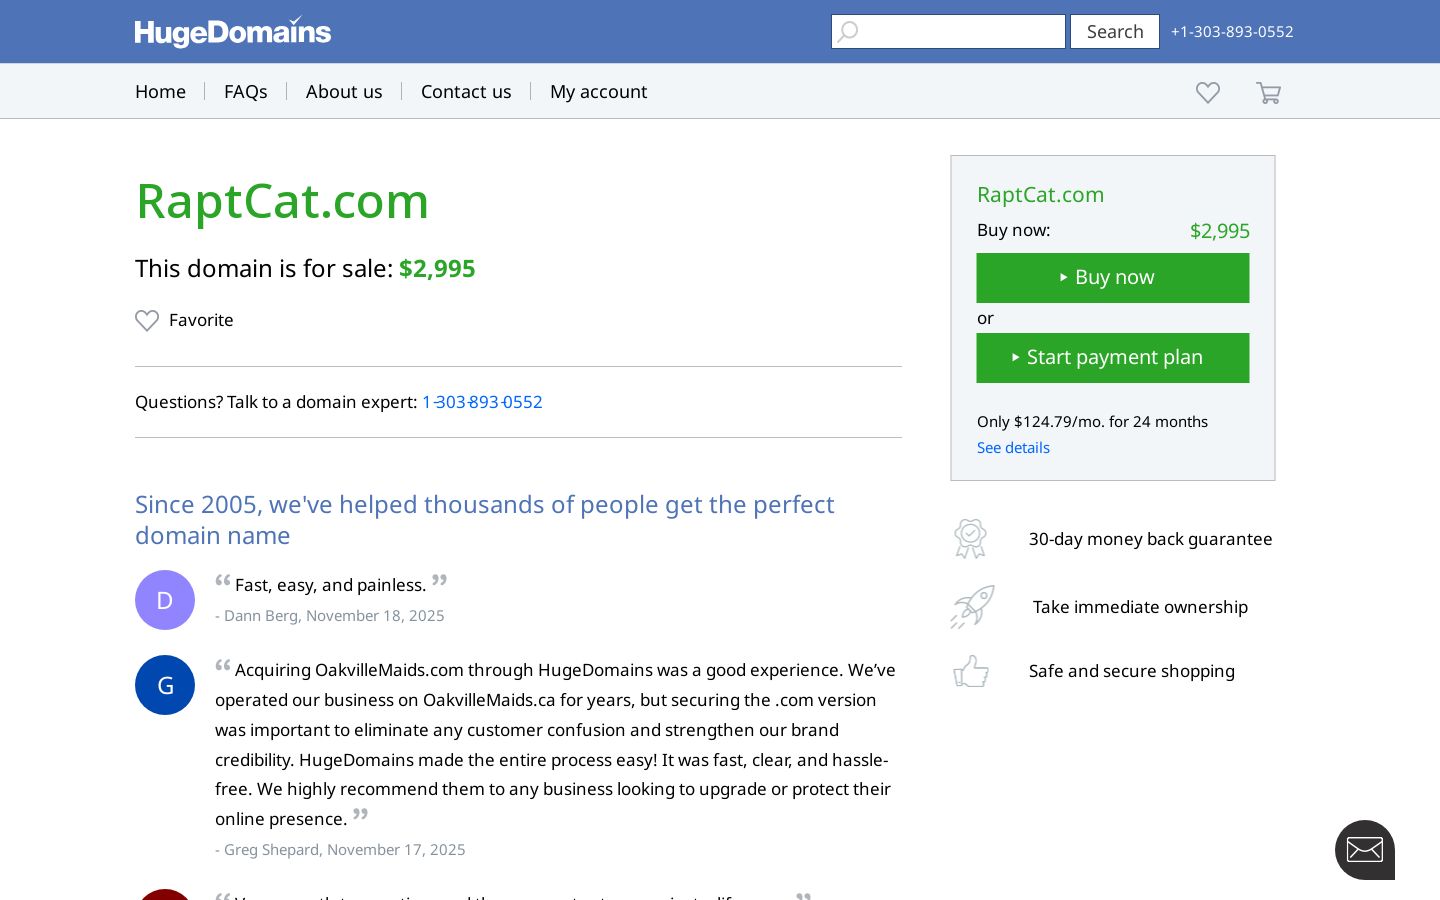Screen dimensions: 1440x900
Task: Click the rocket immediate ownership icon
Action: tap(972, 607)
